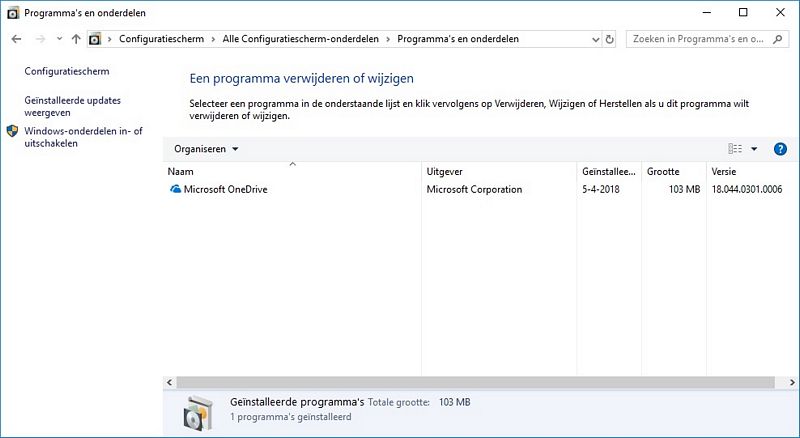800x438 pixels.
Task: Expand the view options dropdown arrow
Action: click(x=754, y=149)
